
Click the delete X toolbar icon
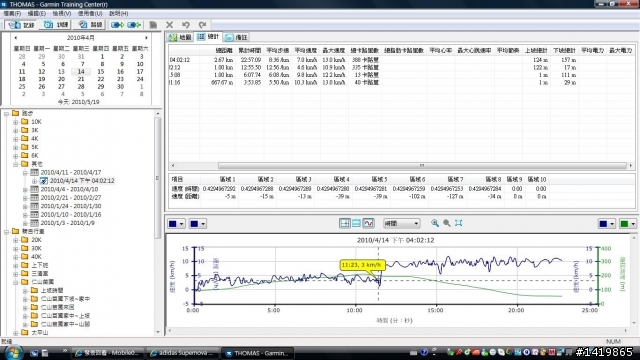point(169,25)
